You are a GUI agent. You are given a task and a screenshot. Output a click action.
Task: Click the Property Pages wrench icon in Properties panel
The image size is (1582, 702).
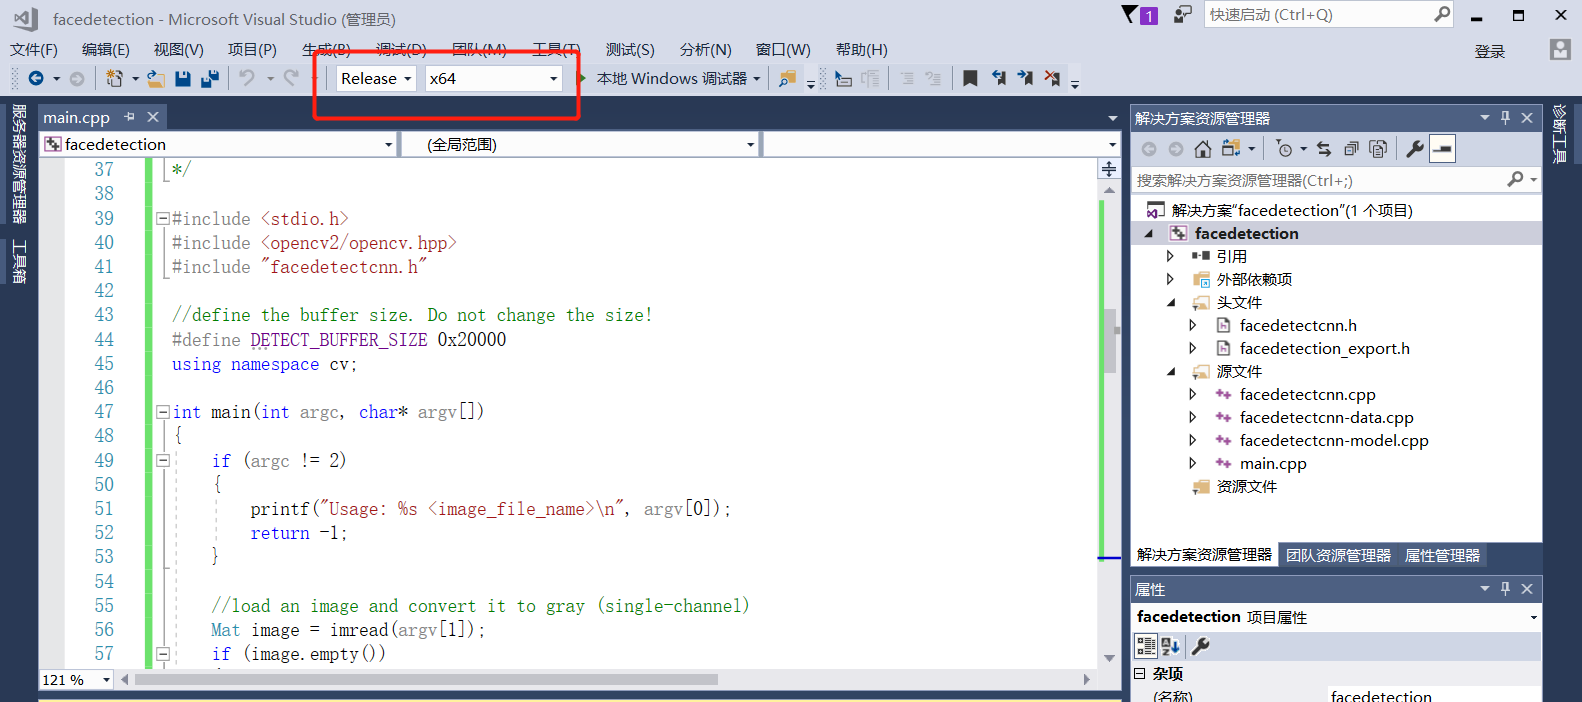tap(1201, 646)
